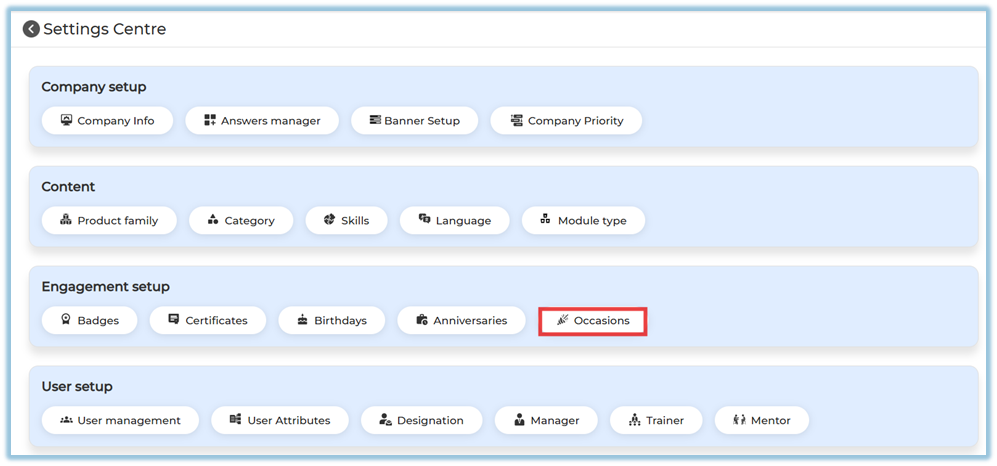Open Designation settings
The image size is (997, 466).
pyautogui.click(x=421, y=421)
